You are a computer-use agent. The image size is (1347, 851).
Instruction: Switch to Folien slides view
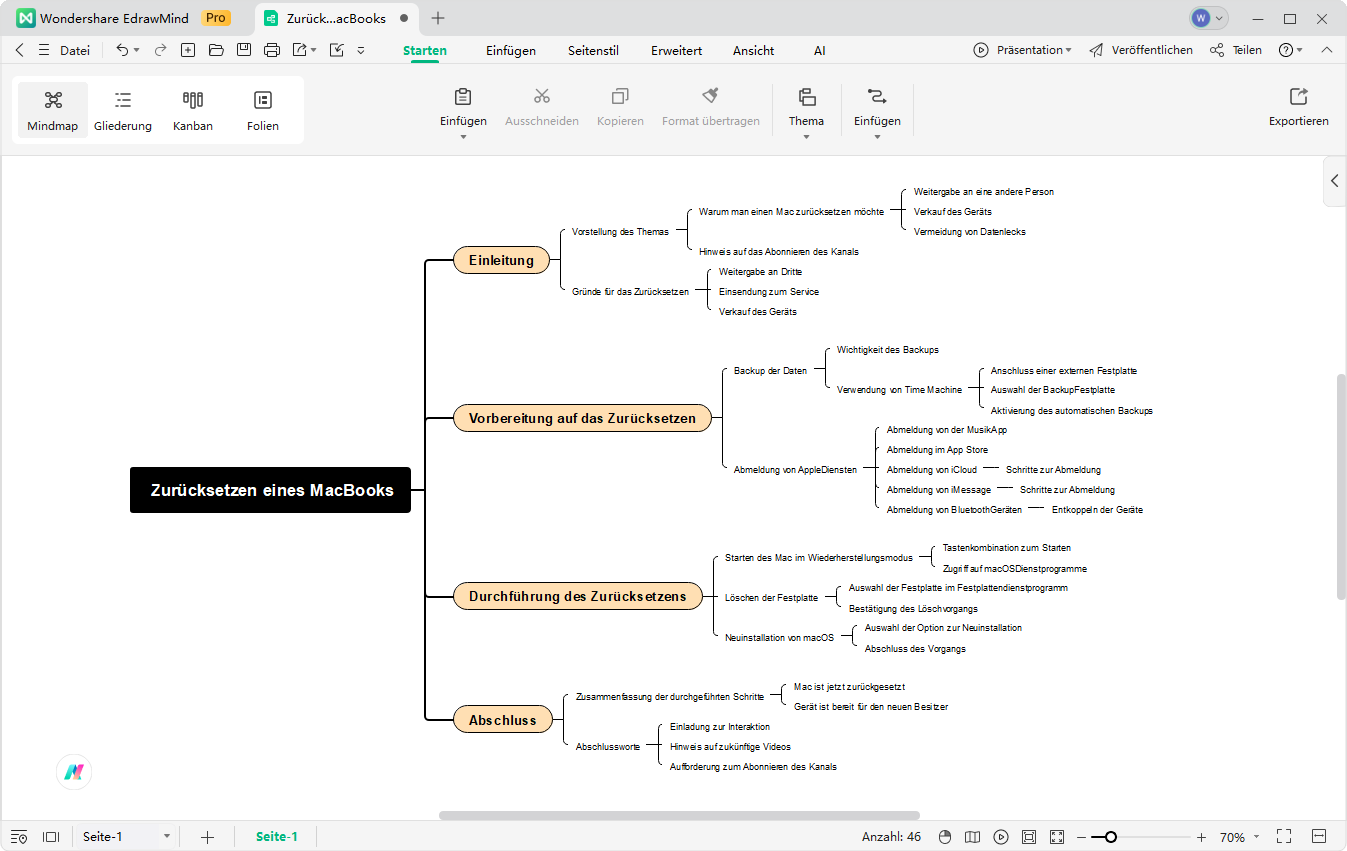(x=263, y=110)
